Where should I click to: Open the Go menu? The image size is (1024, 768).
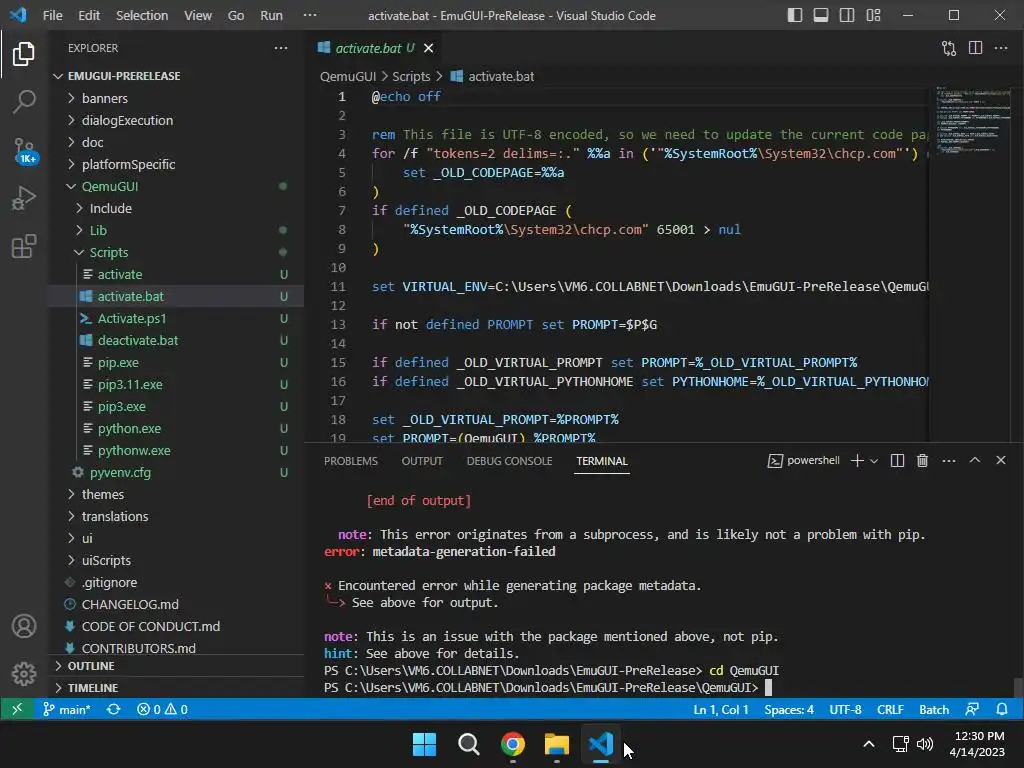[236, 15]
